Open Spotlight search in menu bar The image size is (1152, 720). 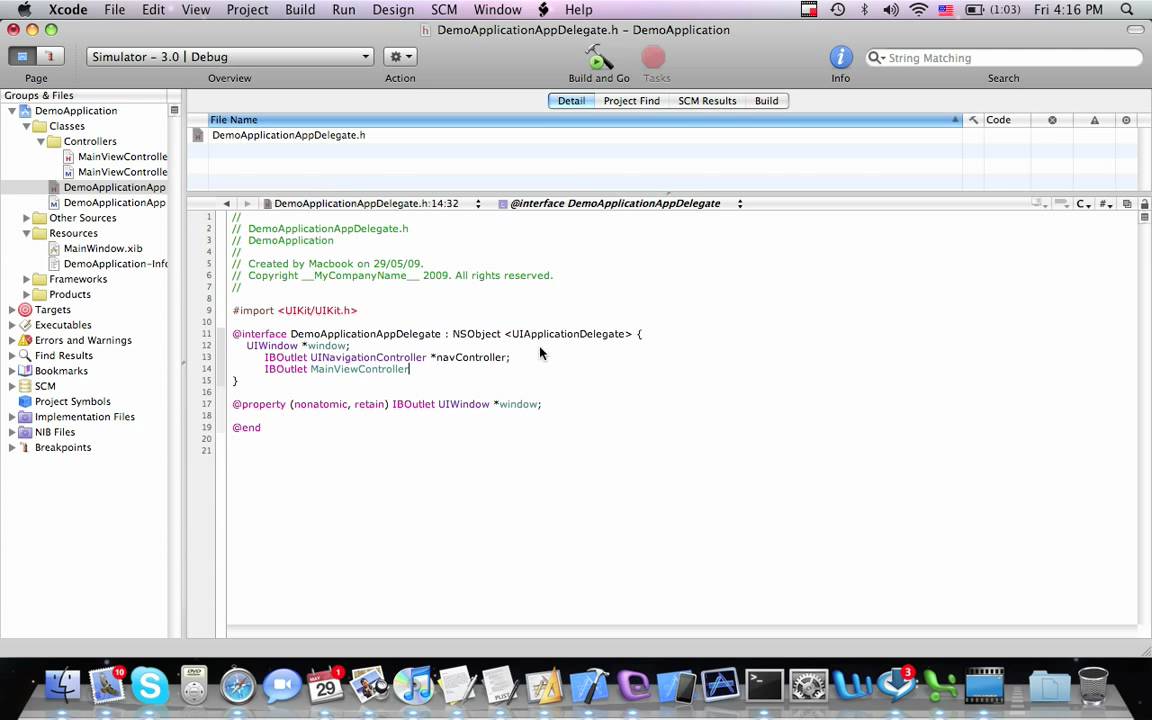[x=1127, y=10]
